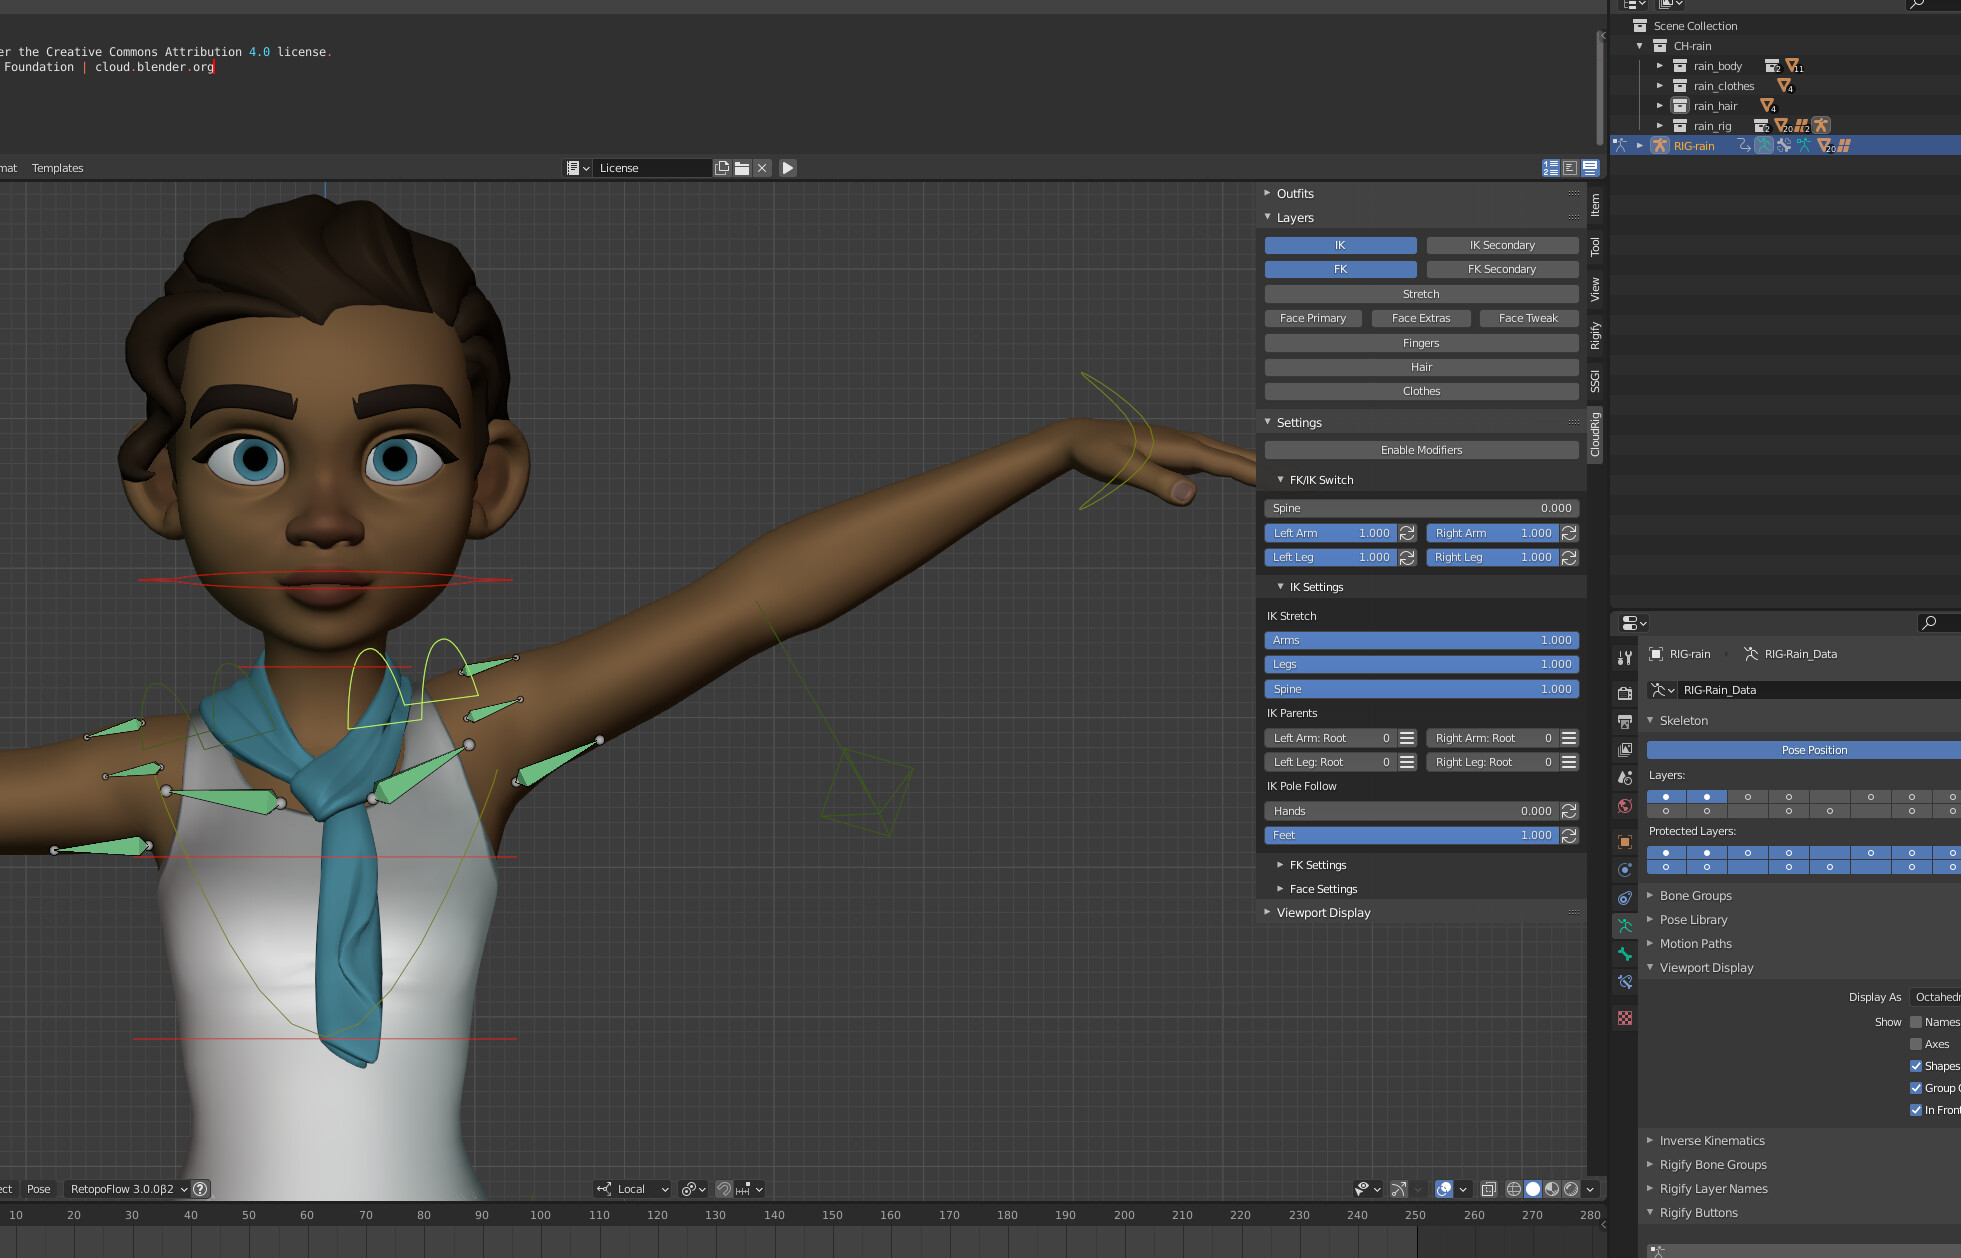Toggle viewport overlays button
Image resolution: width=1961 pixels, height=1258 pixels.
[1444, 1189]
